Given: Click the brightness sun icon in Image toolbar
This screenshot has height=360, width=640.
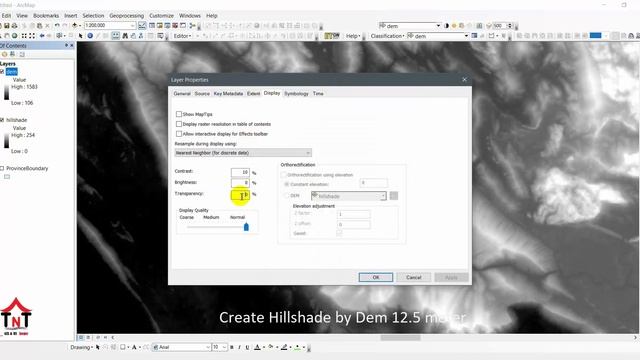Looking at the screenshot, I should [454, 26].
